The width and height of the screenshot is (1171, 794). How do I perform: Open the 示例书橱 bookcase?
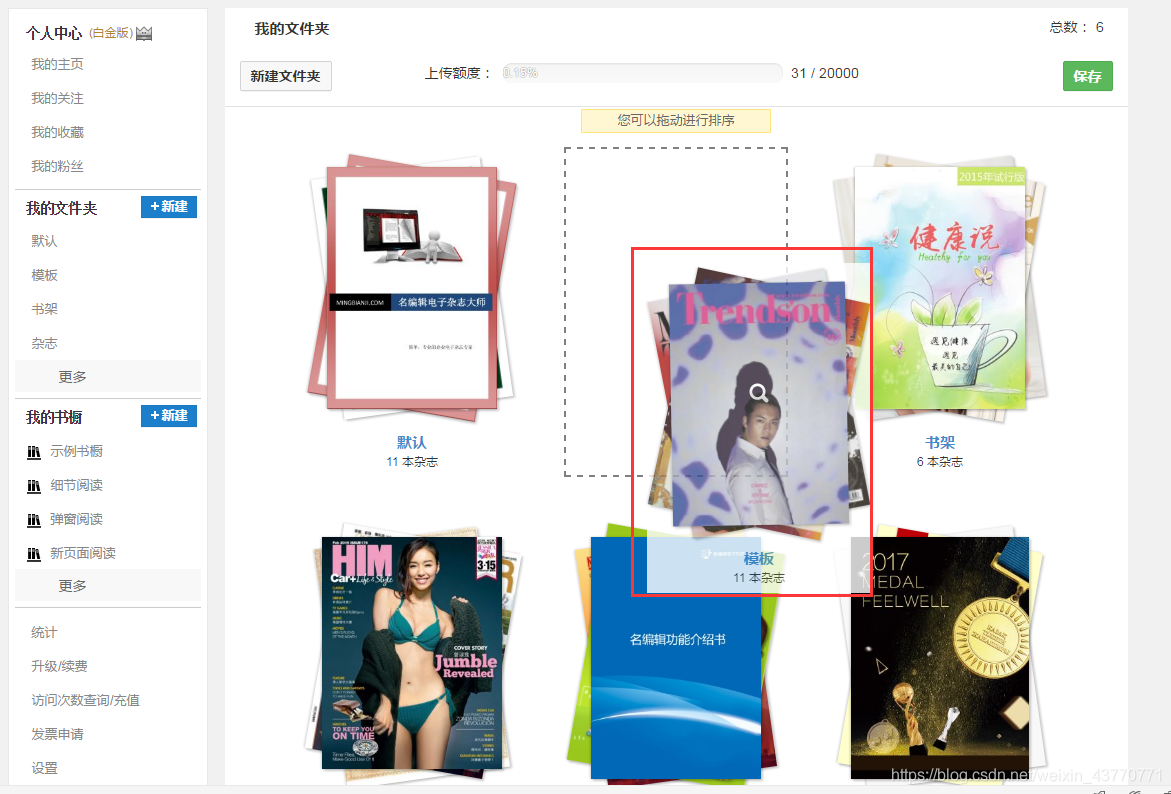76,451
